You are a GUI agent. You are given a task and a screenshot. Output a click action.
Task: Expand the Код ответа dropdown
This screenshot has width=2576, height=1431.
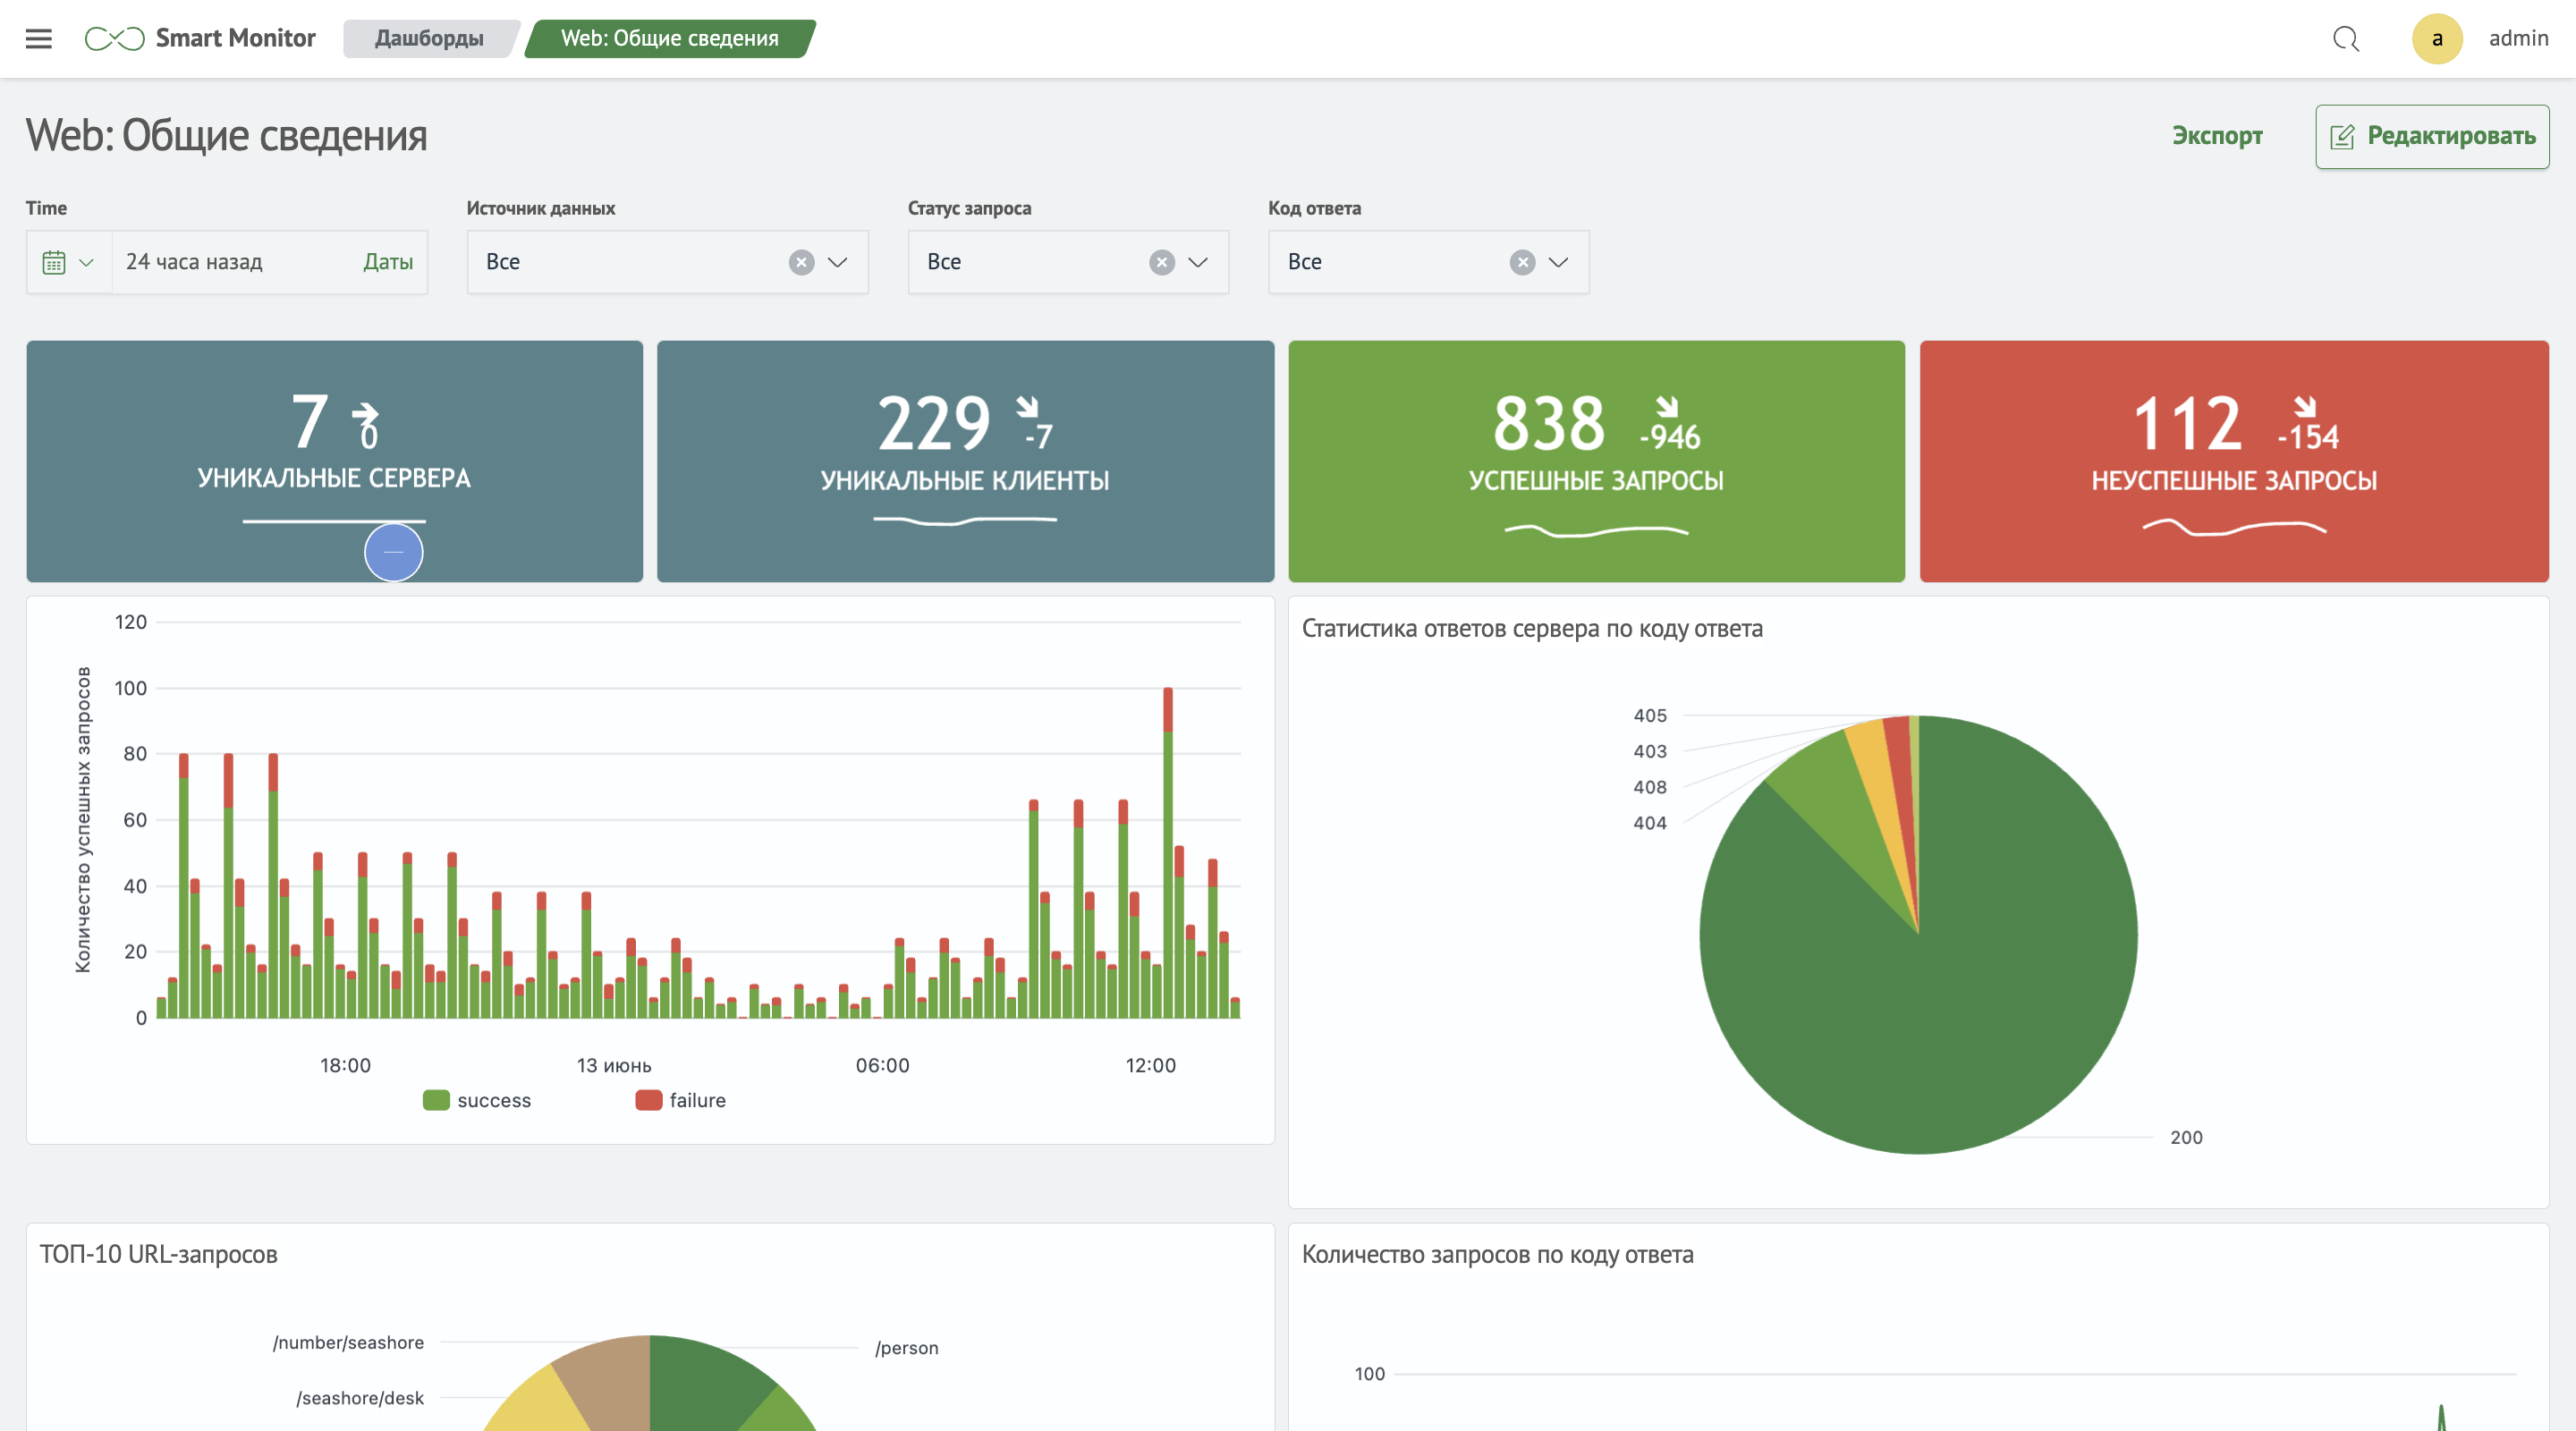click(x=1558, y=262)
